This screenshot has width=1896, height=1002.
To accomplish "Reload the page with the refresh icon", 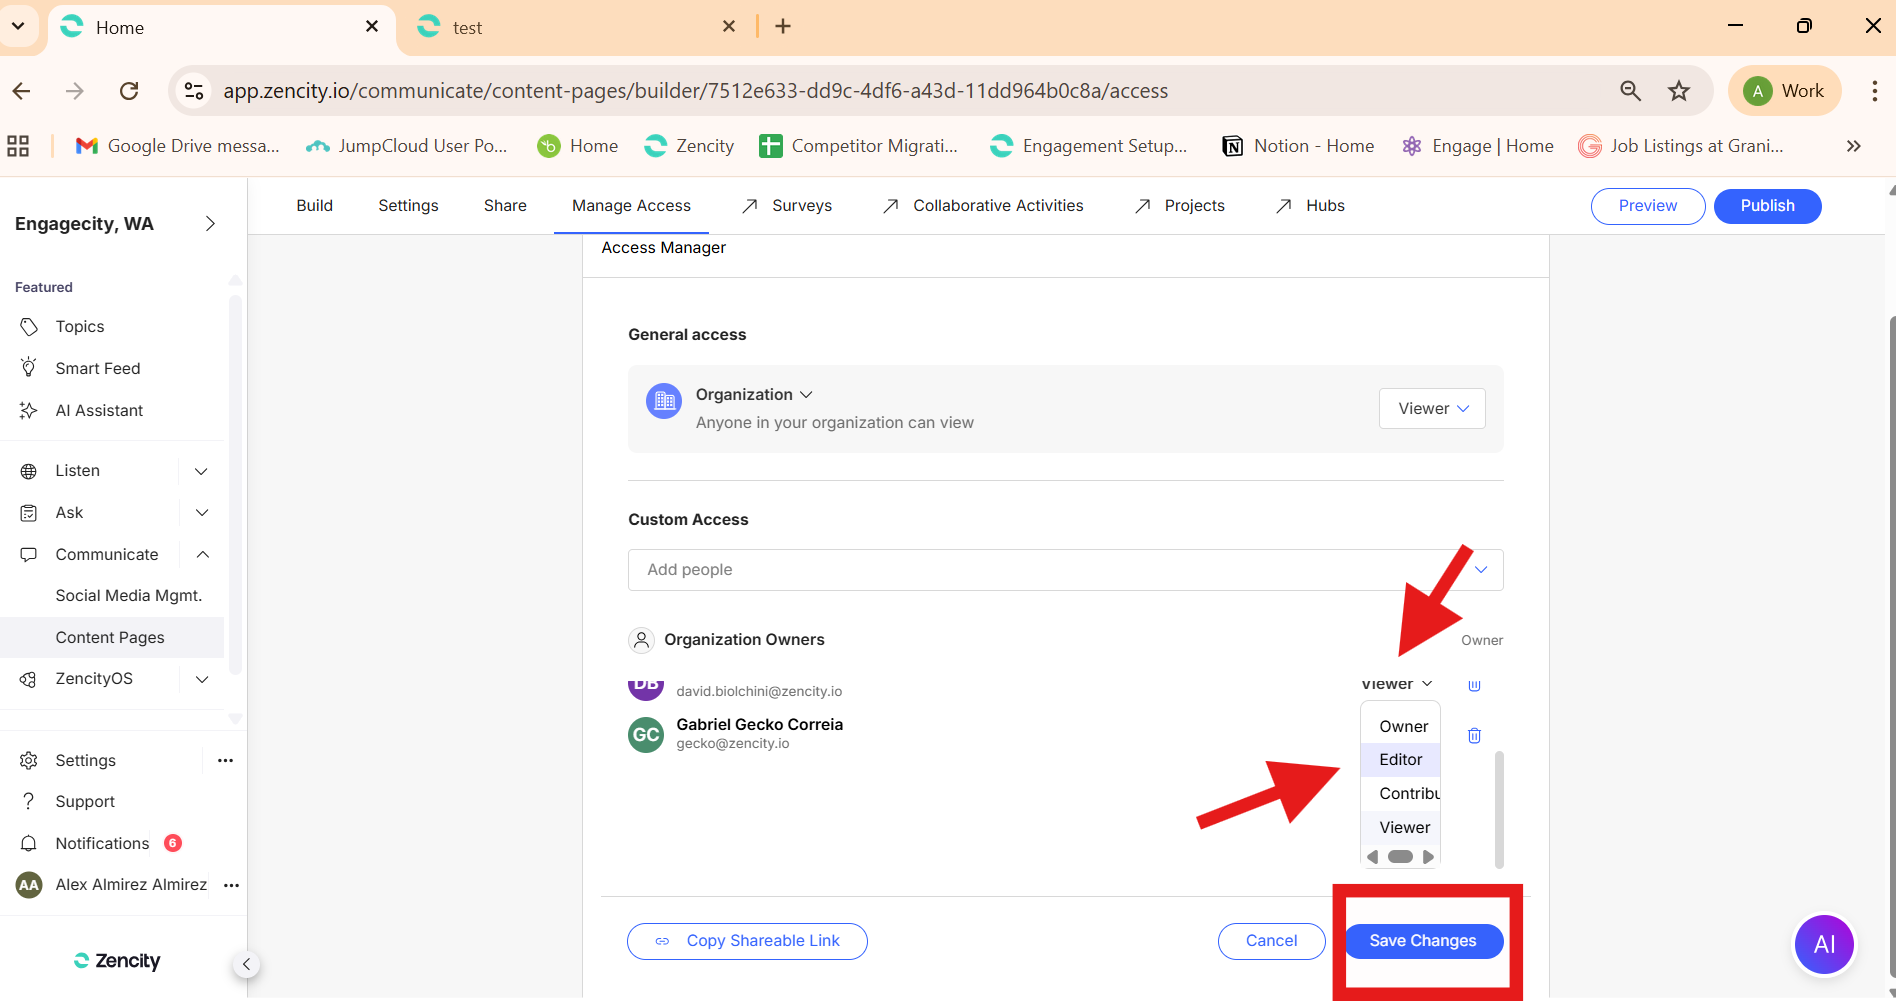I will click(129, 91).
